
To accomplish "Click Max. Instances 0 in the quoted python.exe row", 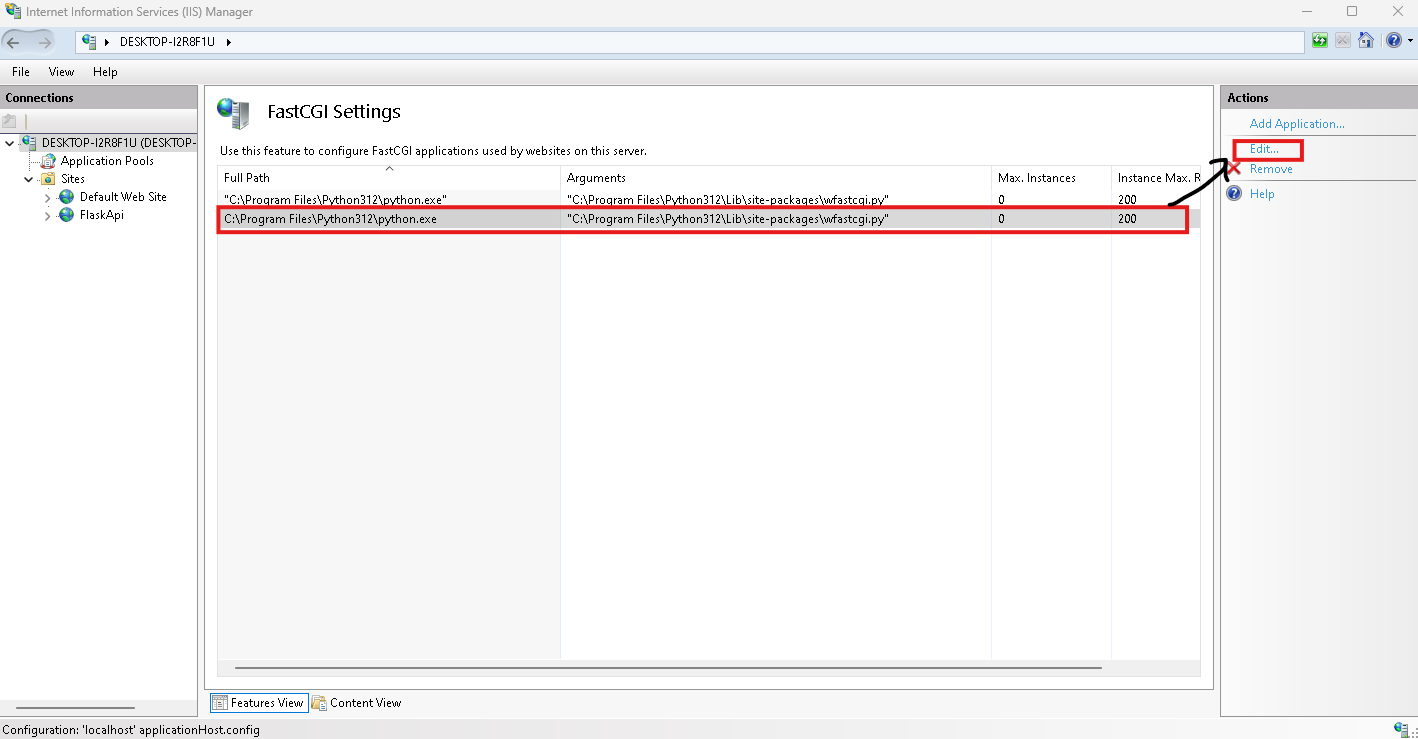I will 1001,200.
